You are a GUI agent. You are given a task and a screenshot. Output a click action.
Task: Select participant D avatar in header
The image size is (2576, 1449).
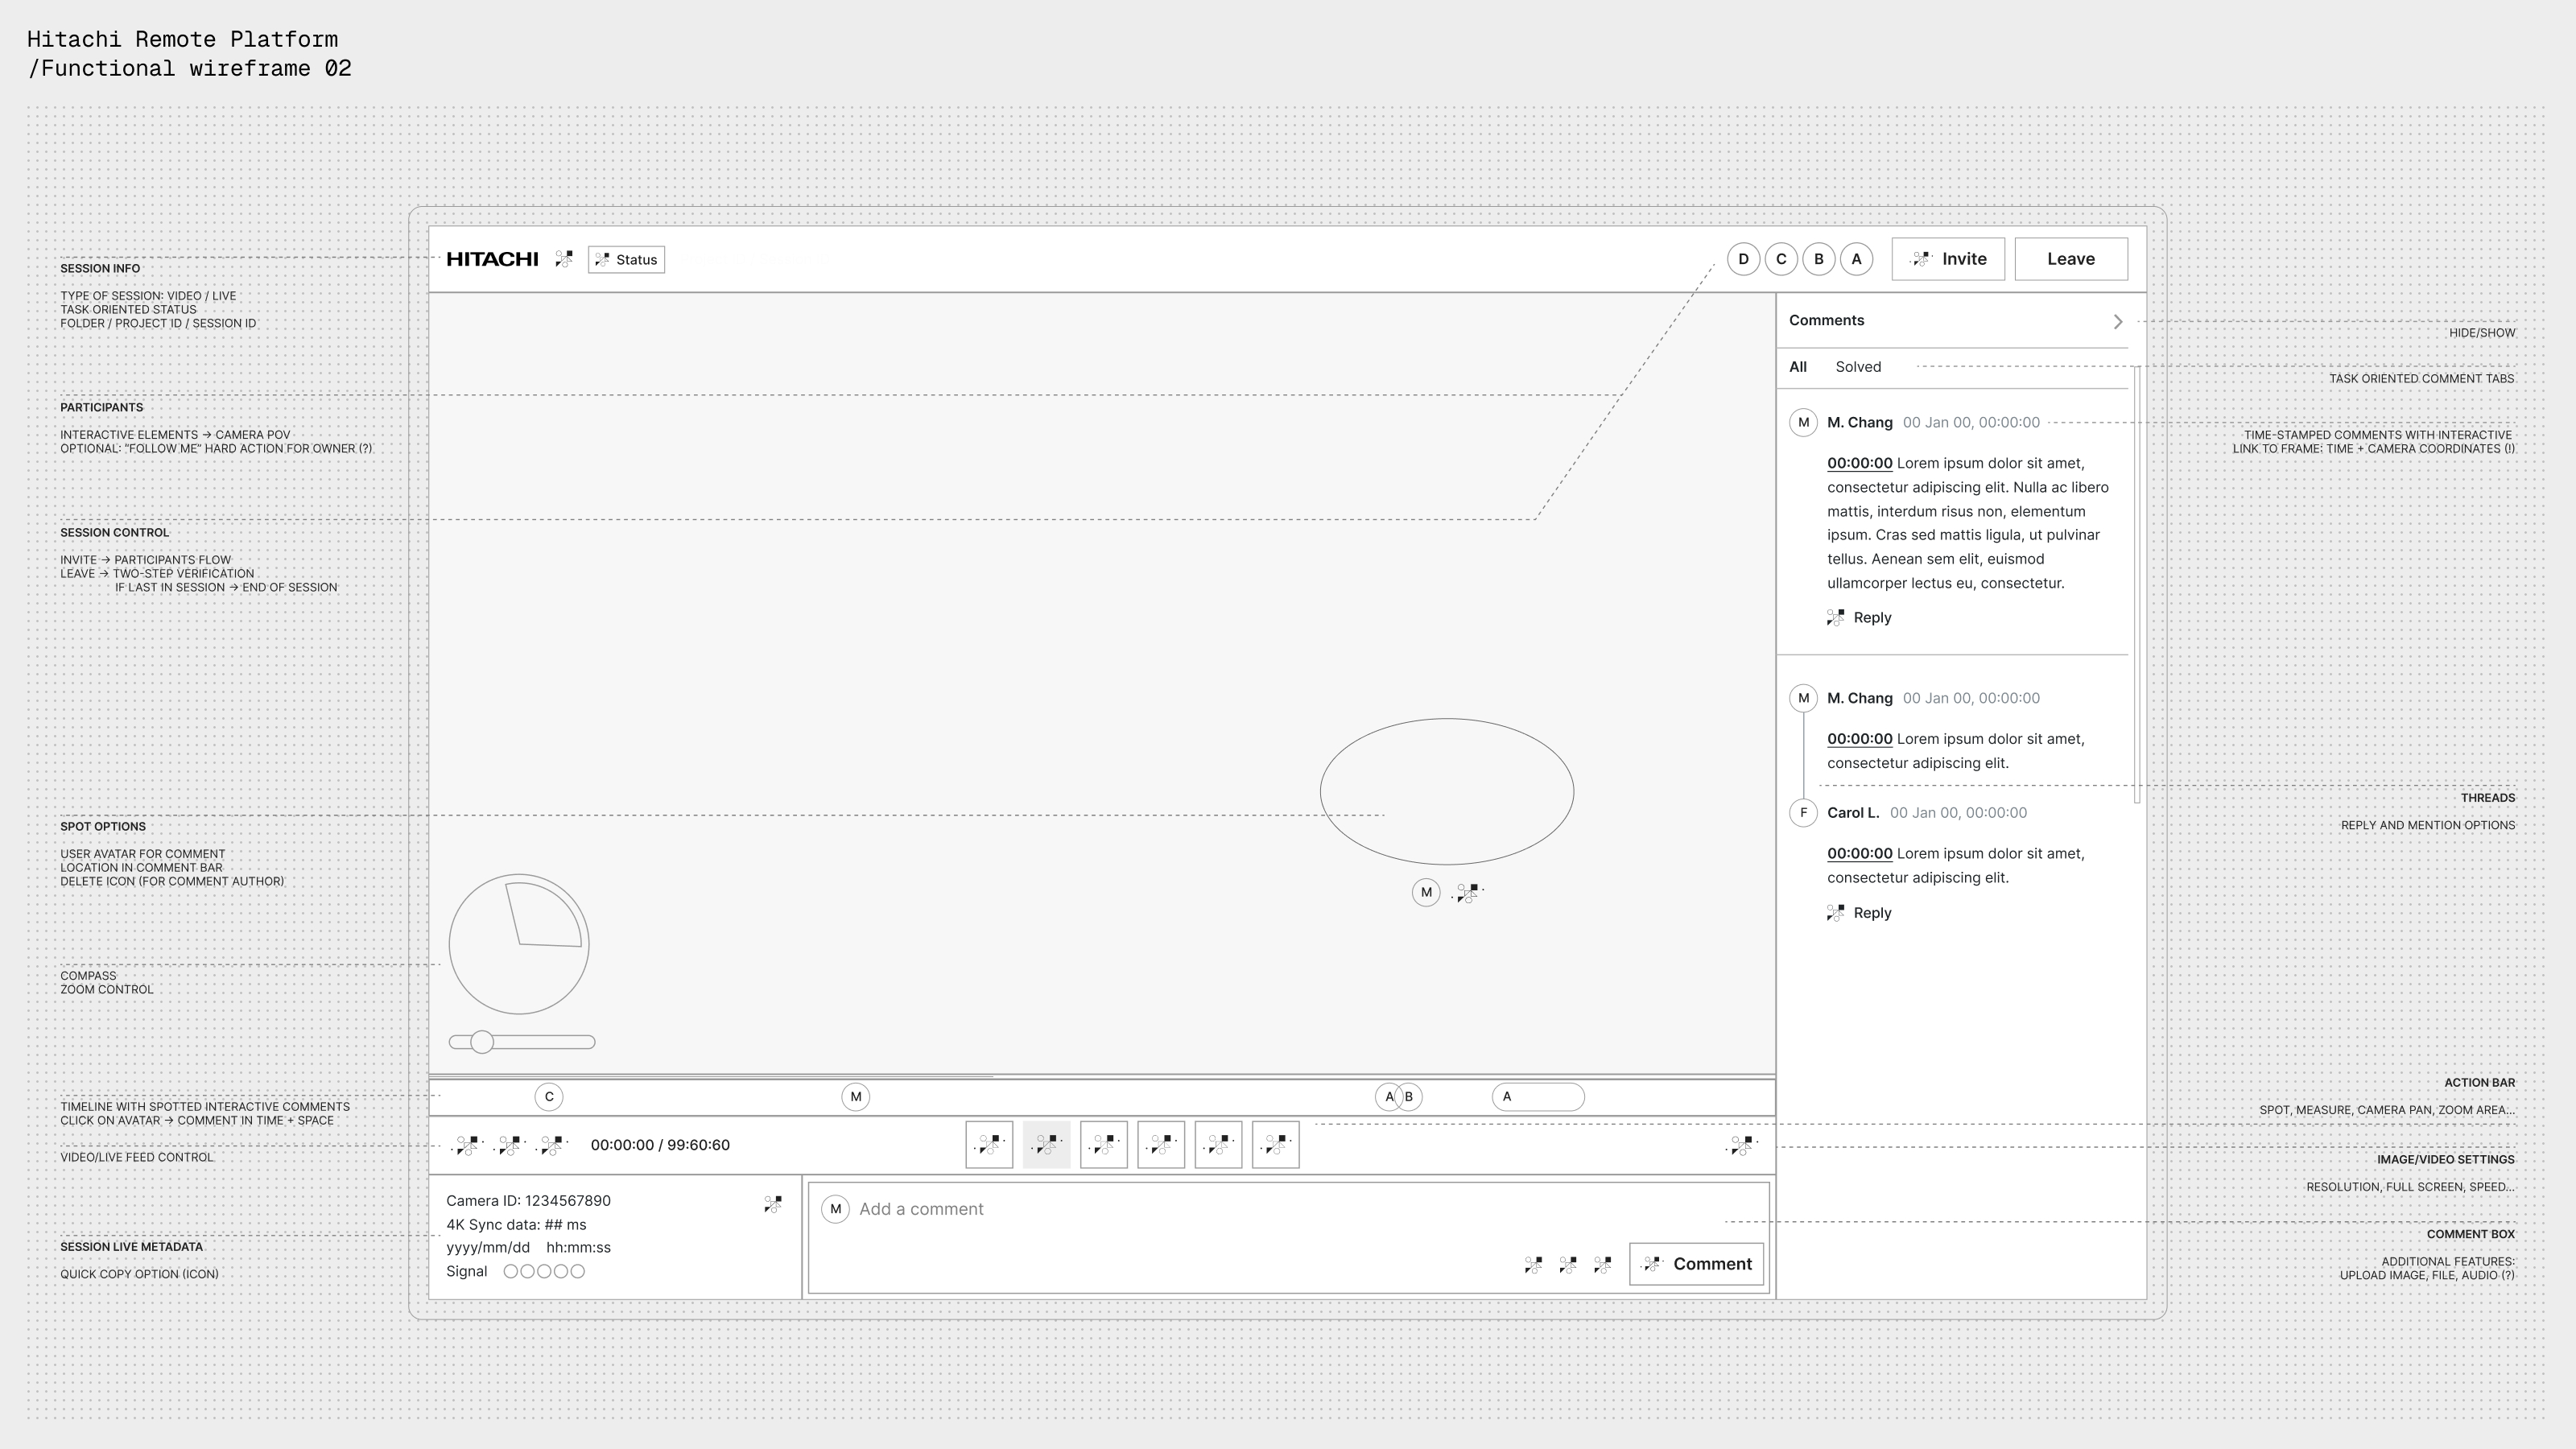[x=1743, y=259]
